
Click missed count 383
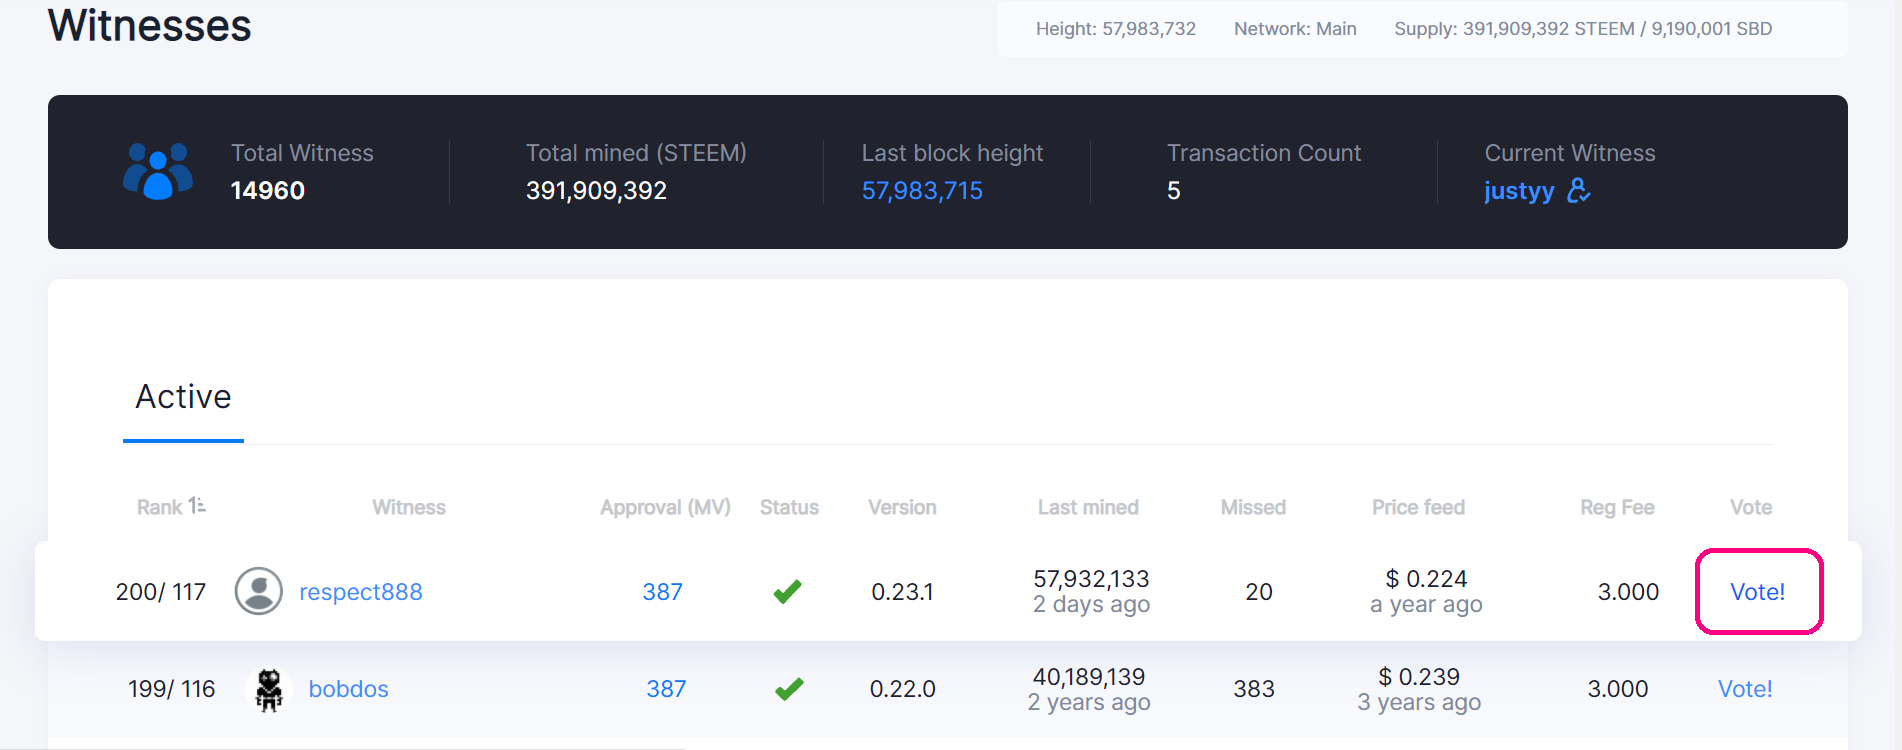(1254, 689)
